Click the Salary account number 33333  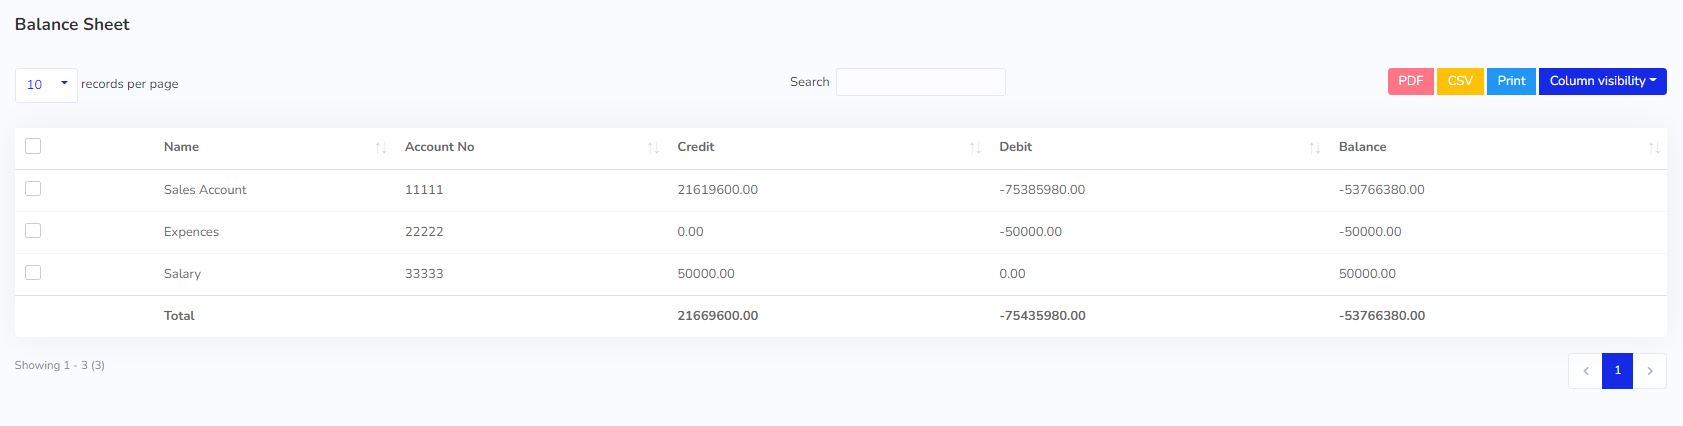424,274
